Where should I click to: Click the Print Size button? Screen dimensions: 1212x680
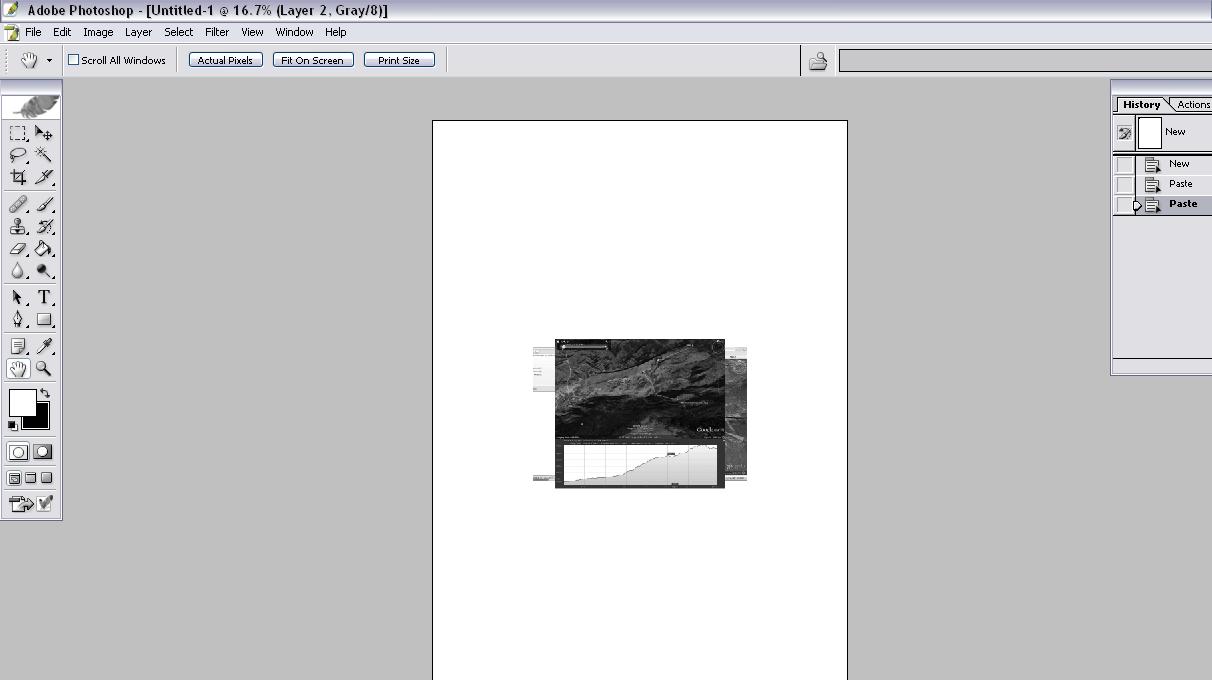click(x=399, y=60)
